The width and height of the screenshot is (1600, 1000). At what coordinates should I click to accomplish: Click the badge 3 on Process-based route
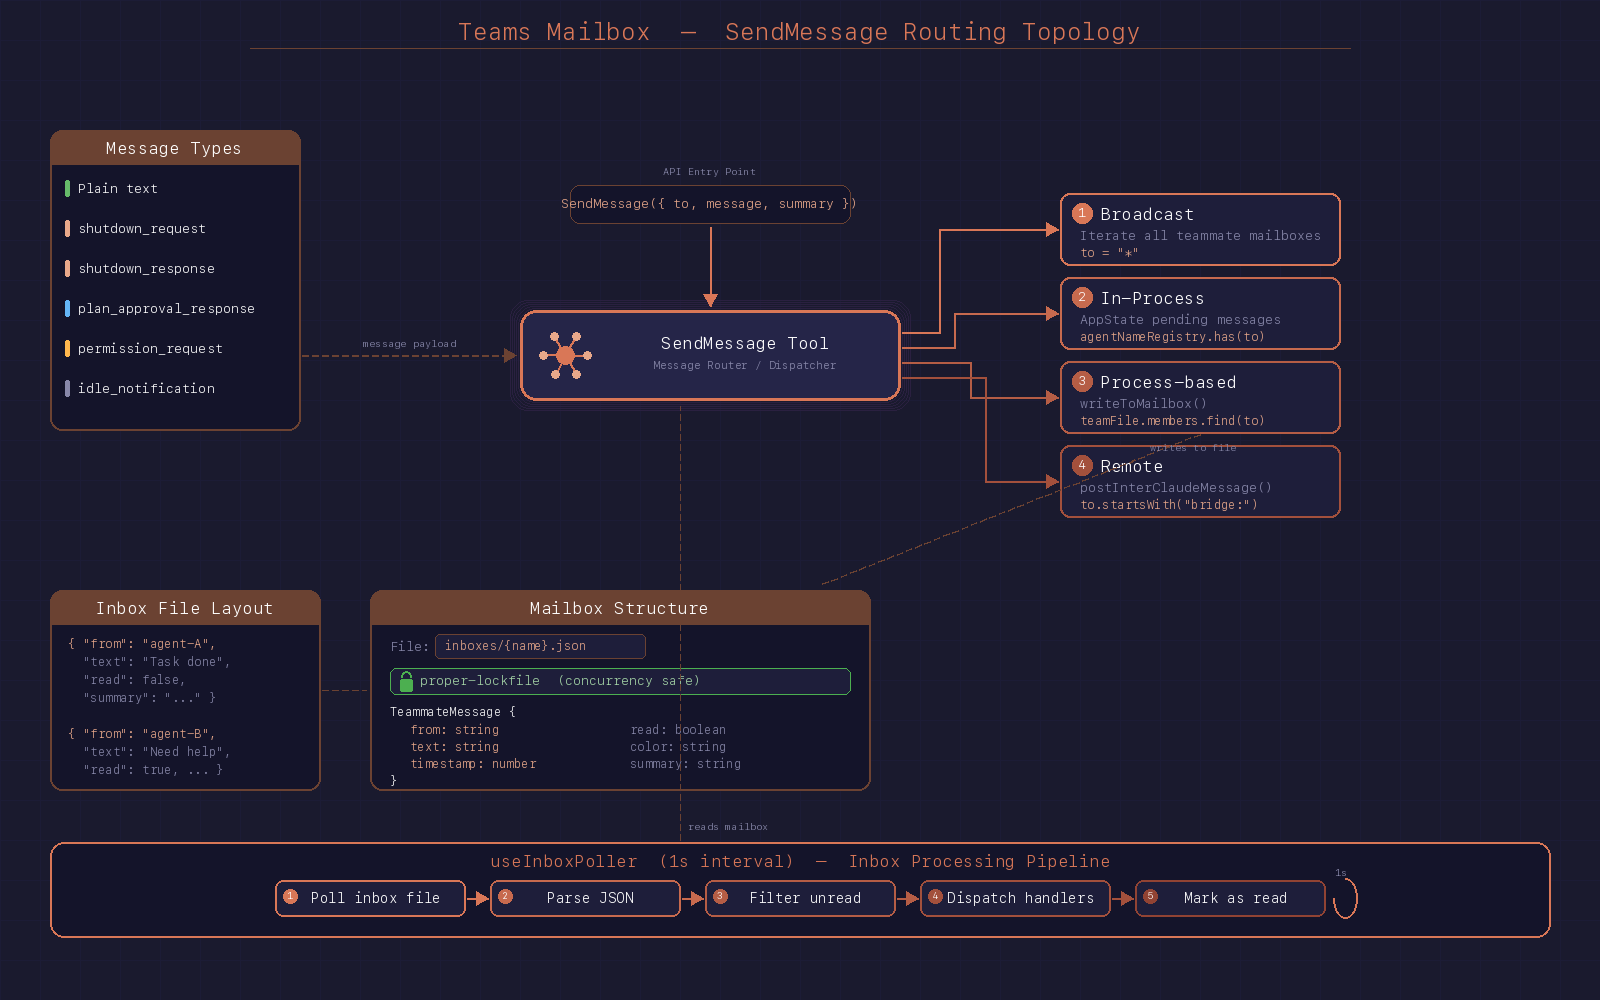(1082, 381)
